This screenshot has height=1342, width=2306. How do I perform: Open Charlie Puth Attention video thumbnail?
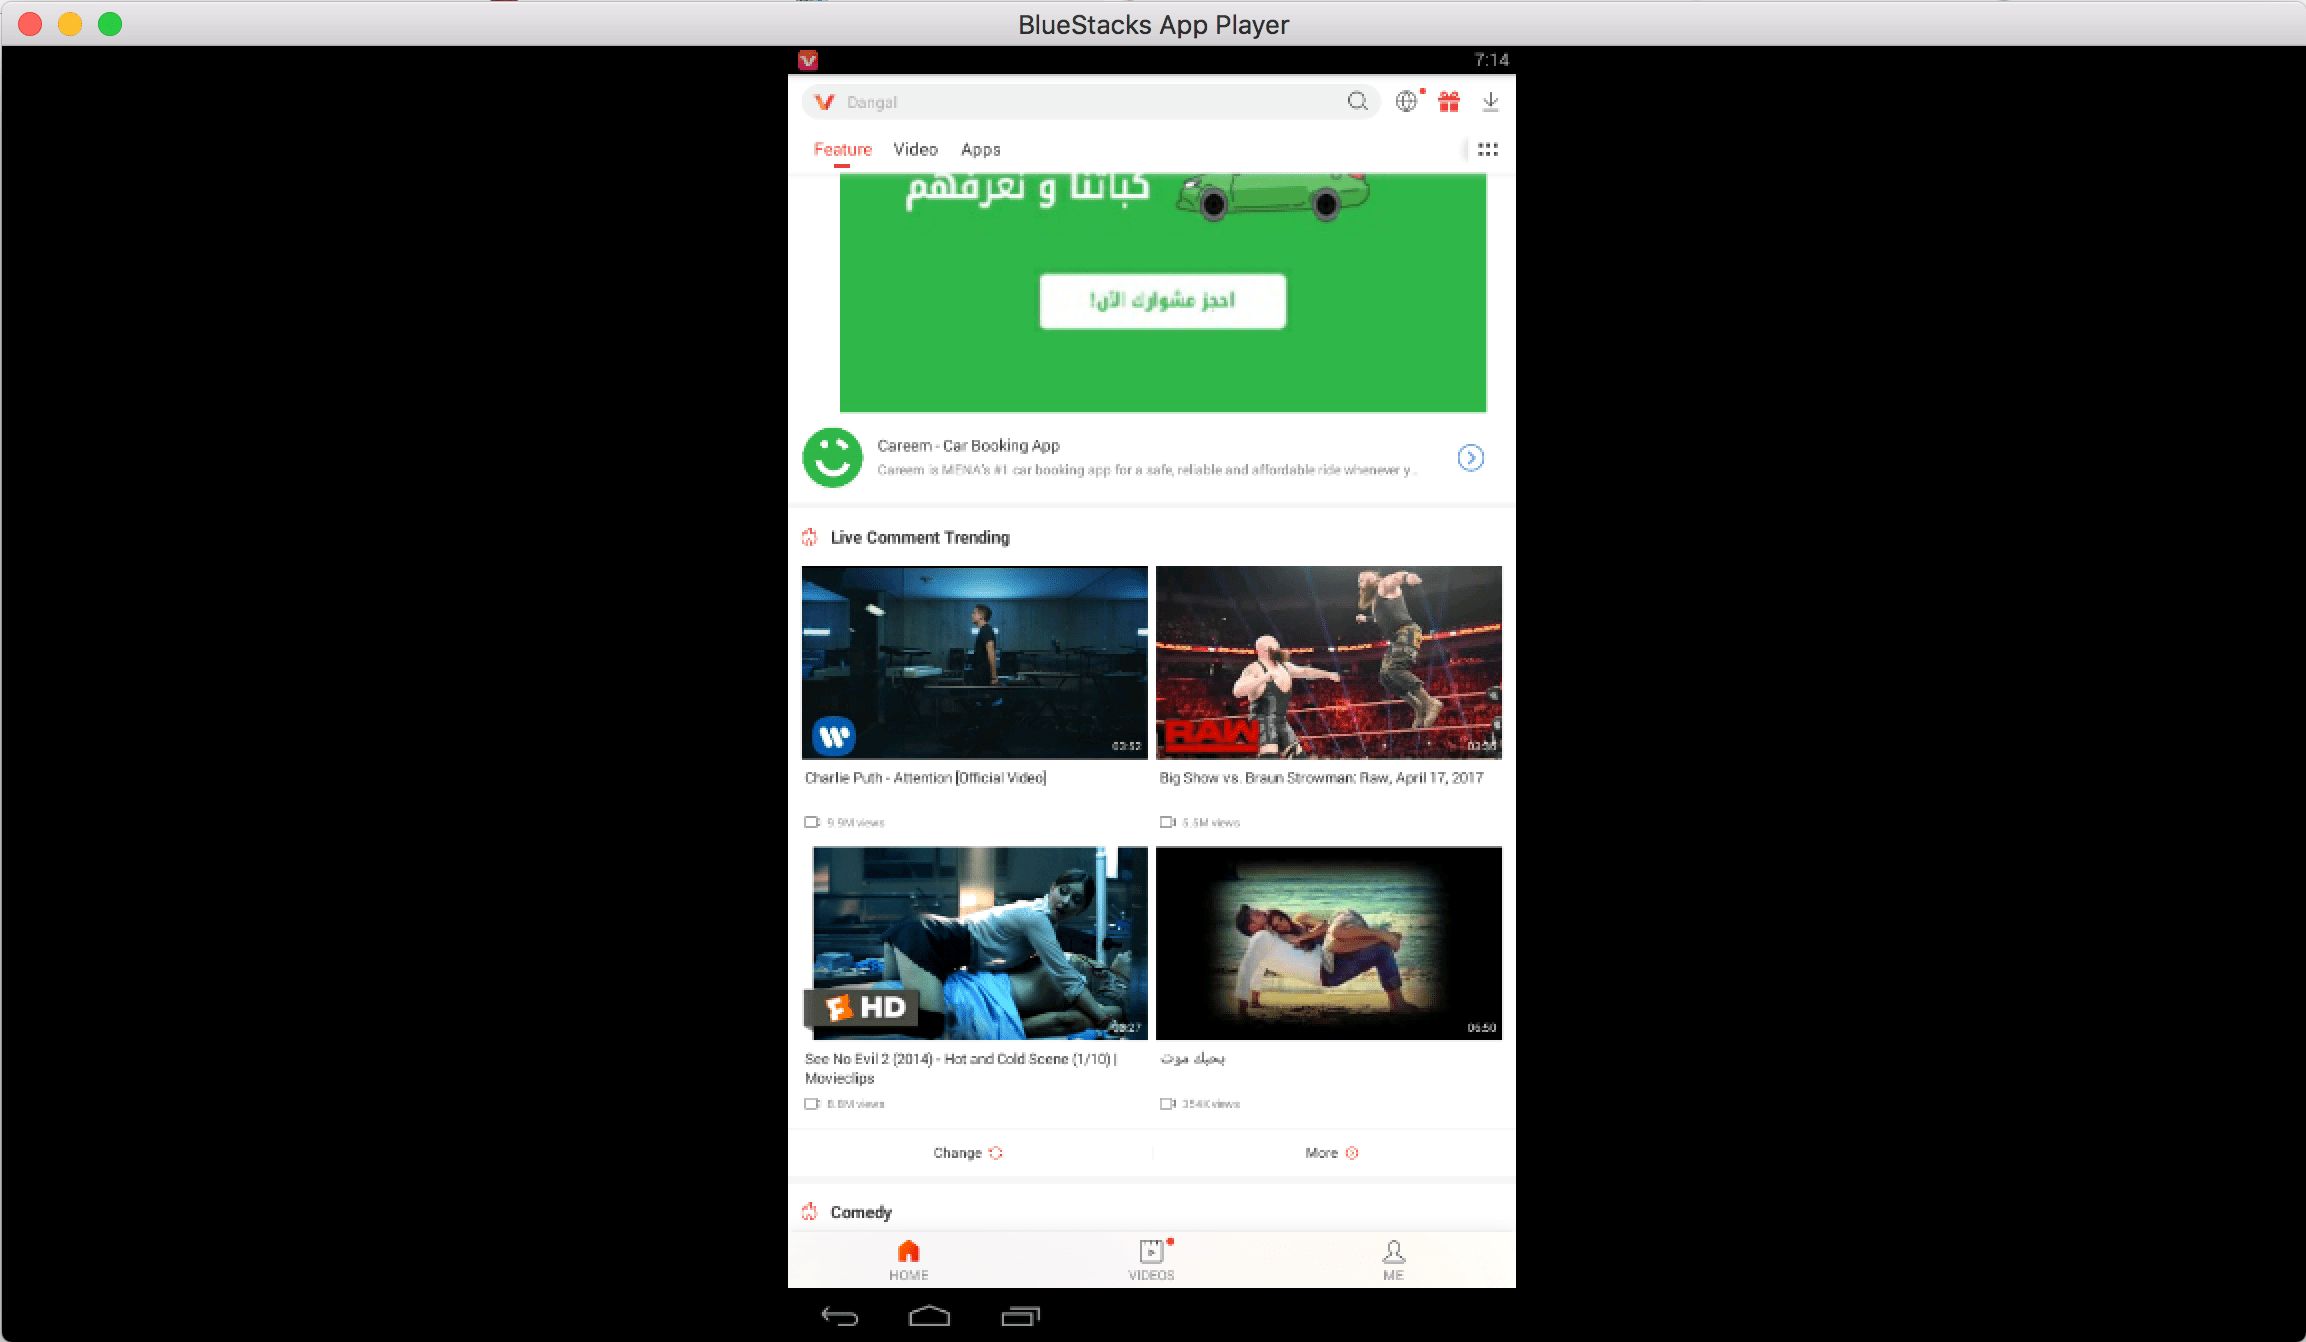click(x=974, y=662)
